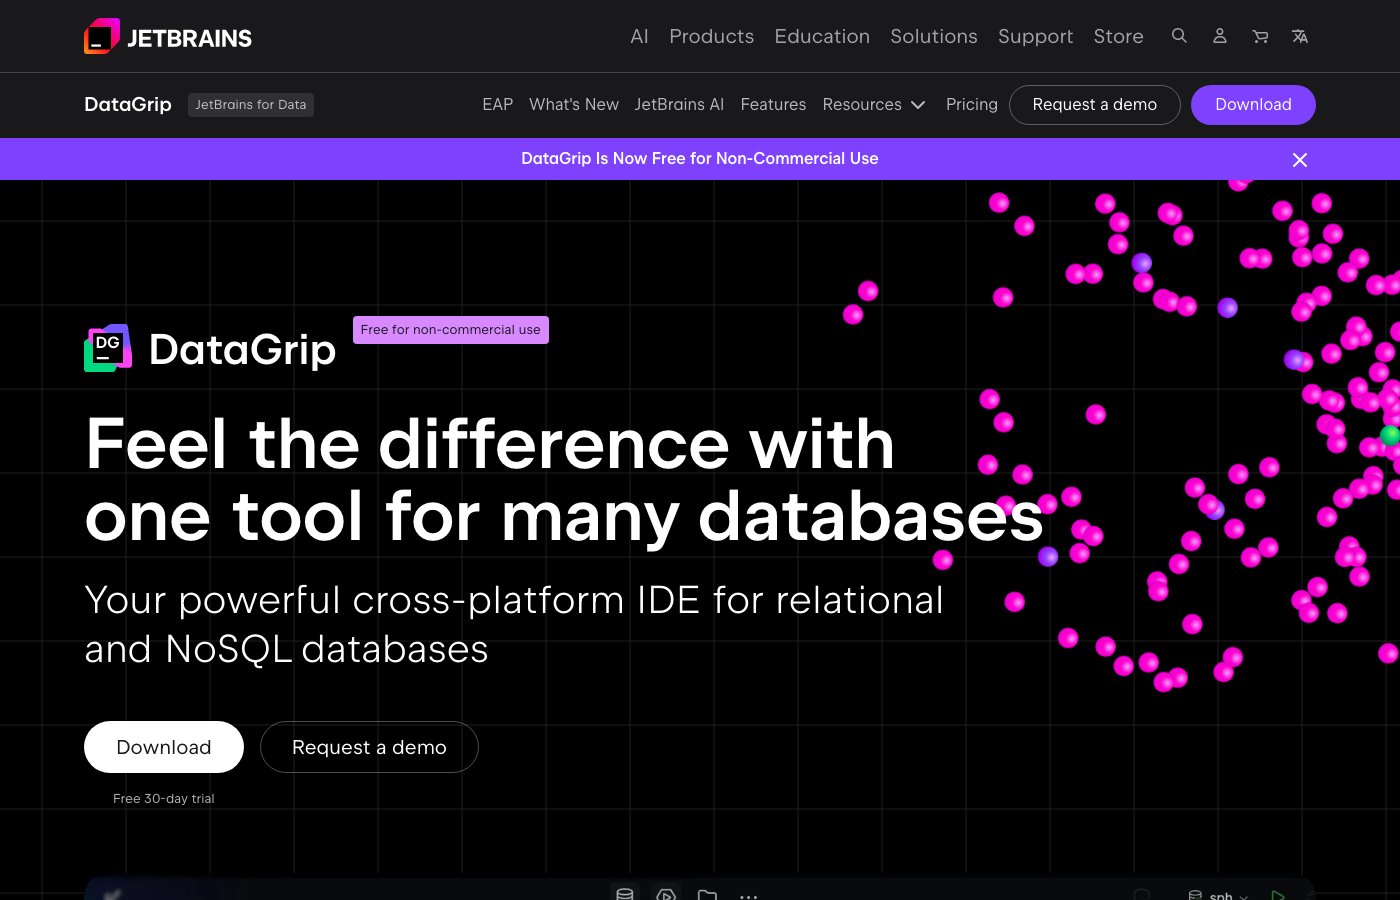Open the Products menu
The width and height of the screenshot is (1400, 900).
711,36
